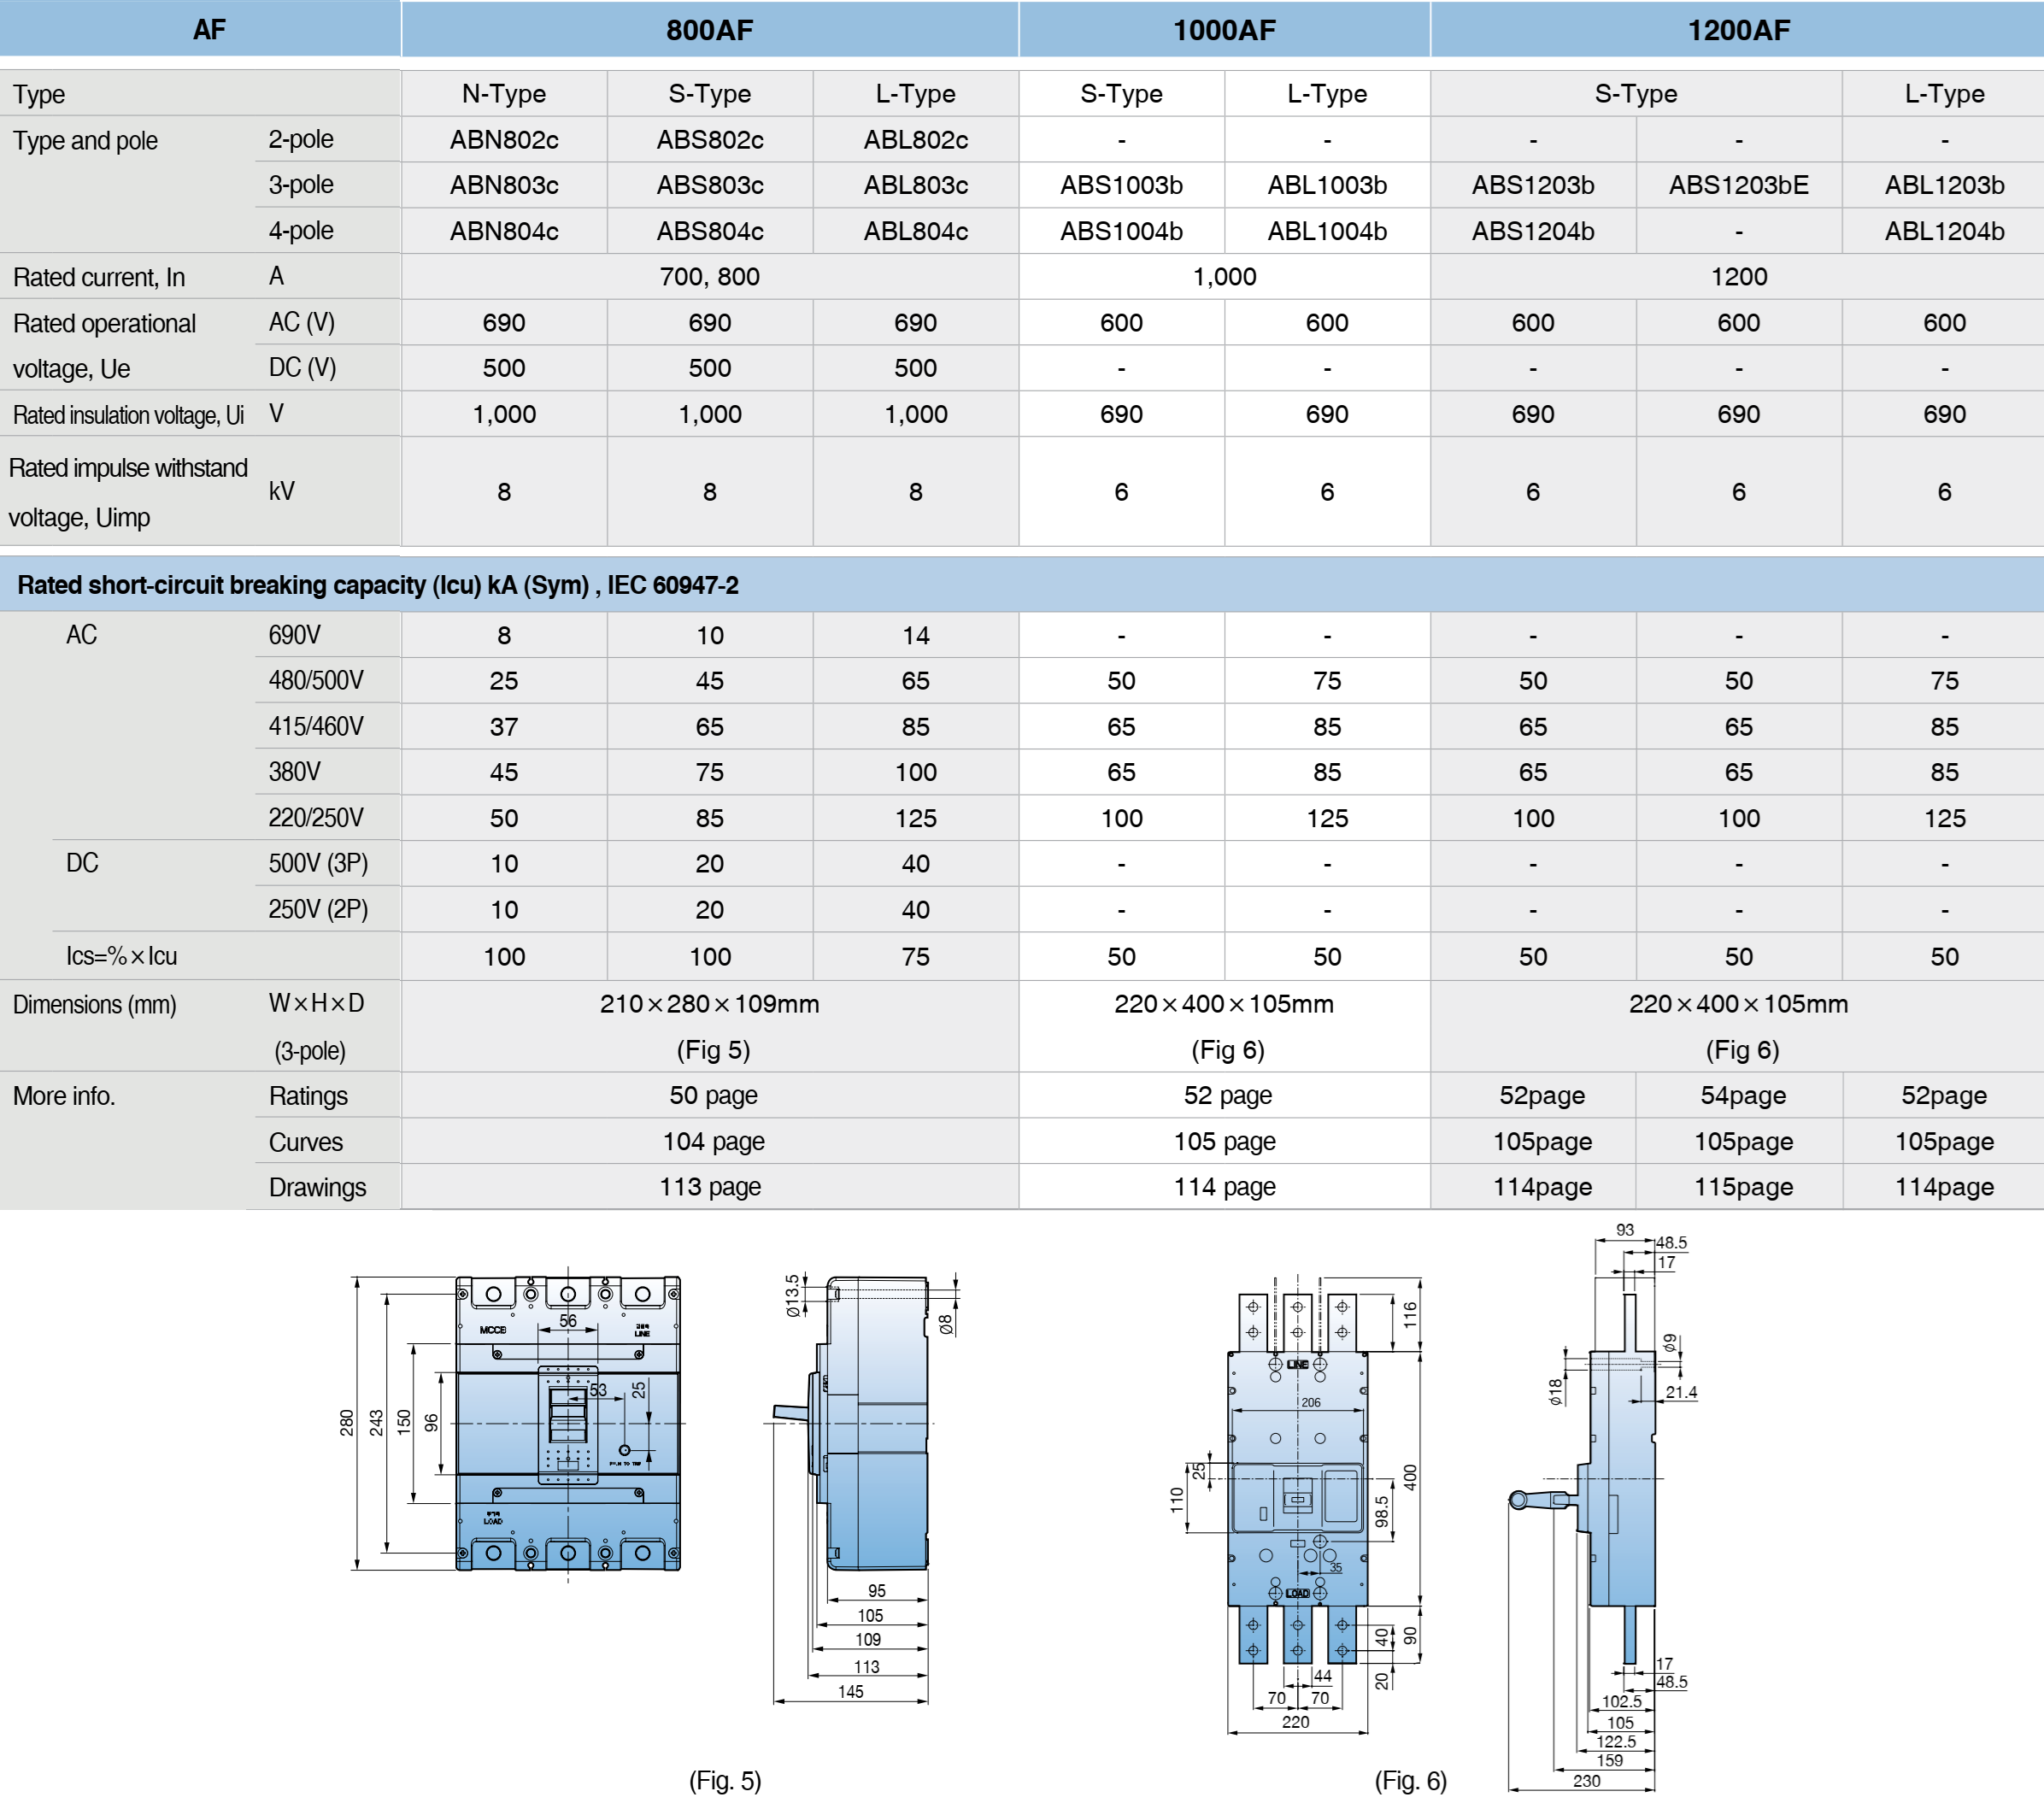Select the 210×280×109mm dimensions cell
2044x1809 pixels.
pyautogui.click(x=709, y=1004)
